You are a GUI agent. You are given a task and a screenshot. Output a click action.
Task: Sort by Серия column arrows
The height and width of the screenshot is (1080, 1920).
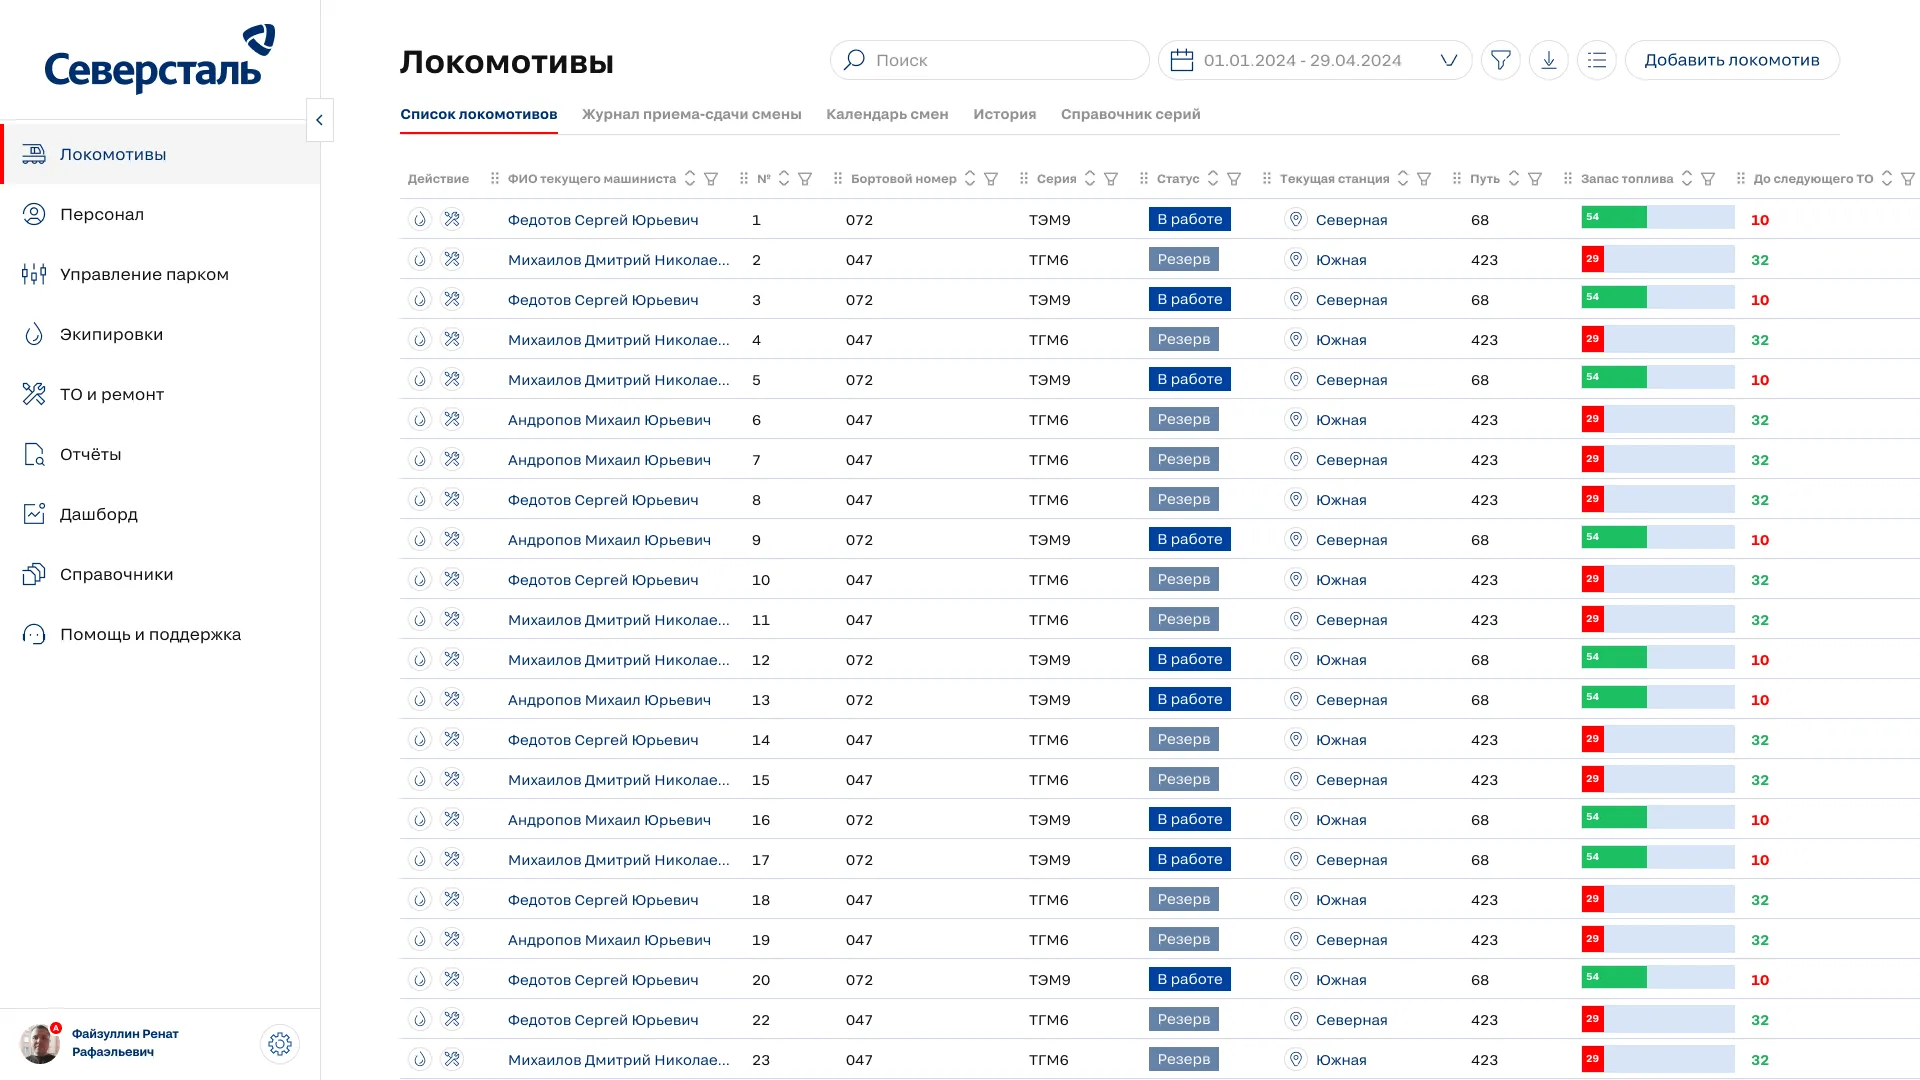coord(1090,178)
